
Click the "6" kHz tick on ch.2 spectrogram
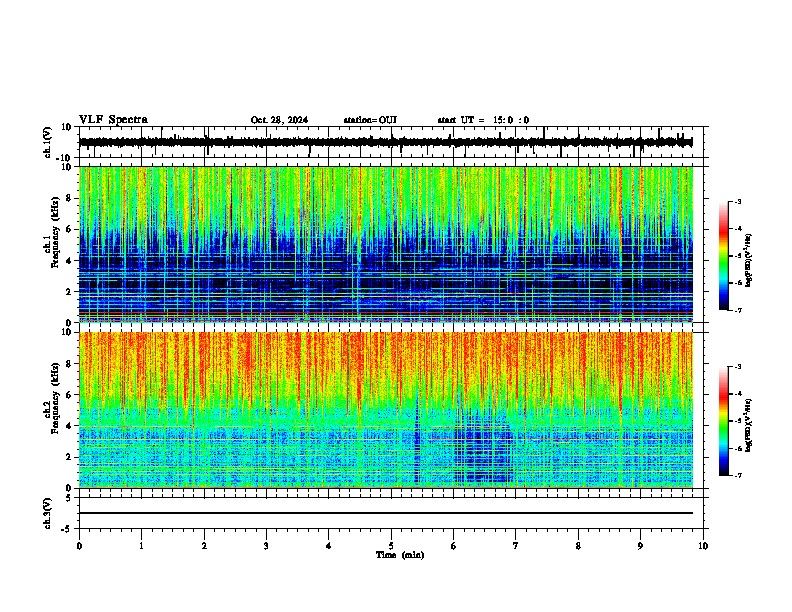70,395
